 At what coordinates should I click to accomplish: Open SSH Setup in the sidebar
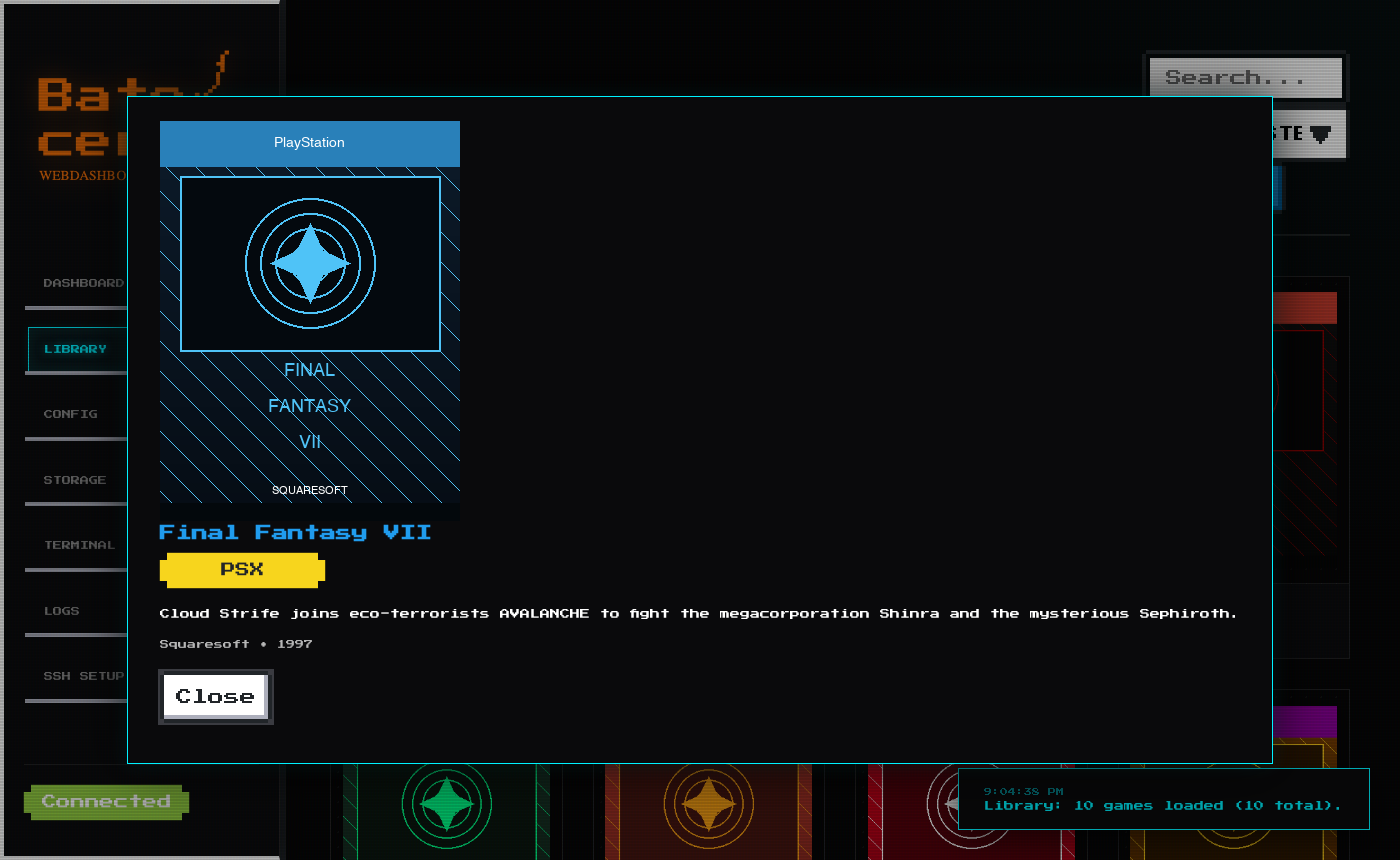pos(77,676)
